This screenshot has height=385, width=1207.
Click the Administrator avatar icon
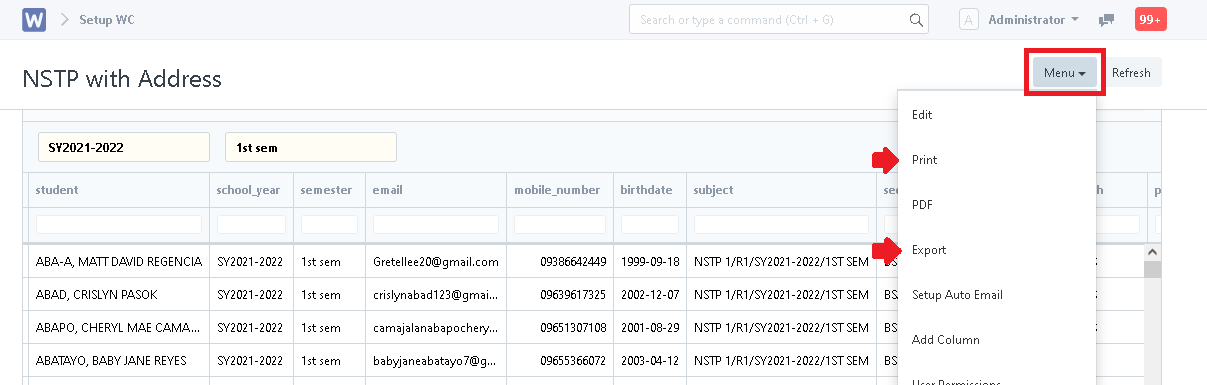click(968, 19)
